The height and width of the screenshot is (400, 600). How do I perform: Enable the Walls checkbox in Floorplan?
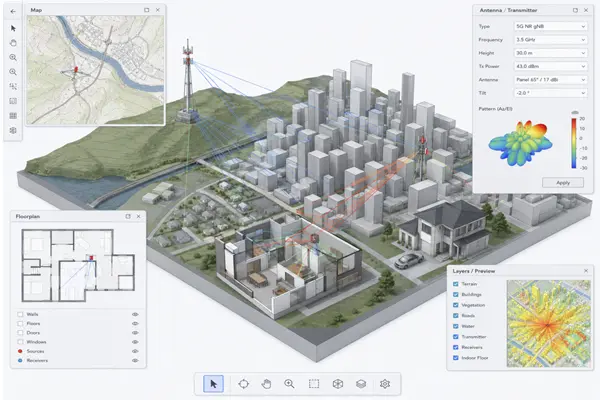(20, 314)
